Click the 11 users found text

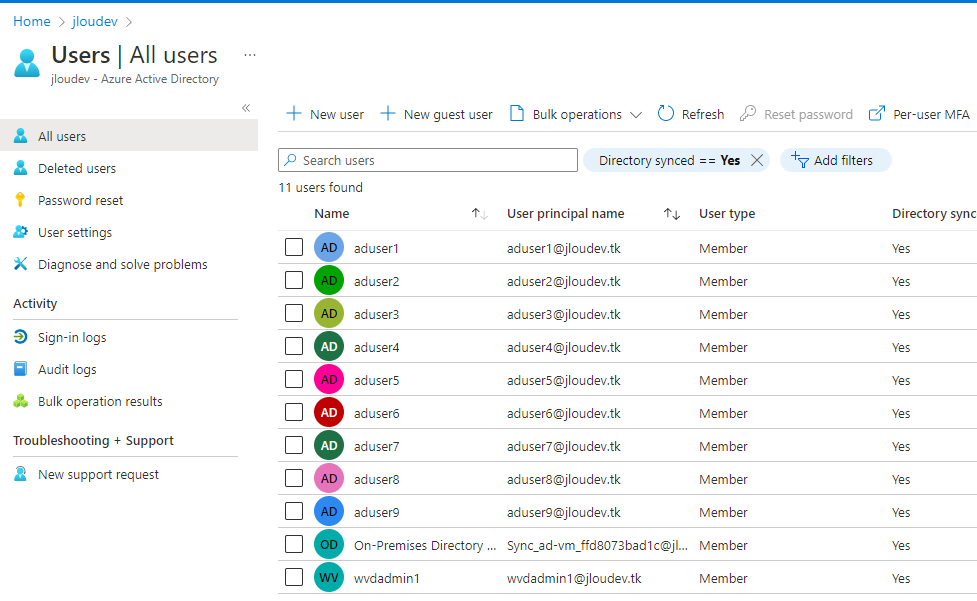point(320,187)
